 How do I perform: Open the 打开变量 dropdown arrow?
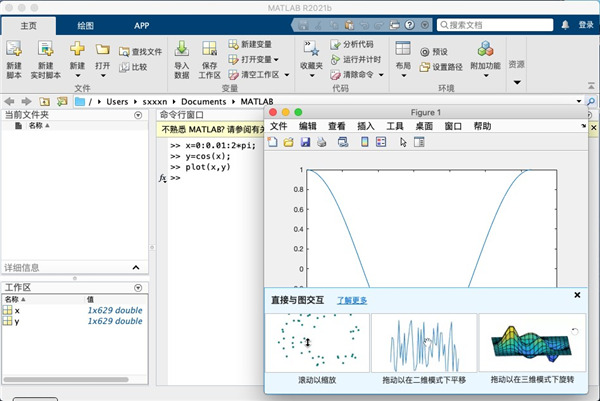click(x=276, y=60)
